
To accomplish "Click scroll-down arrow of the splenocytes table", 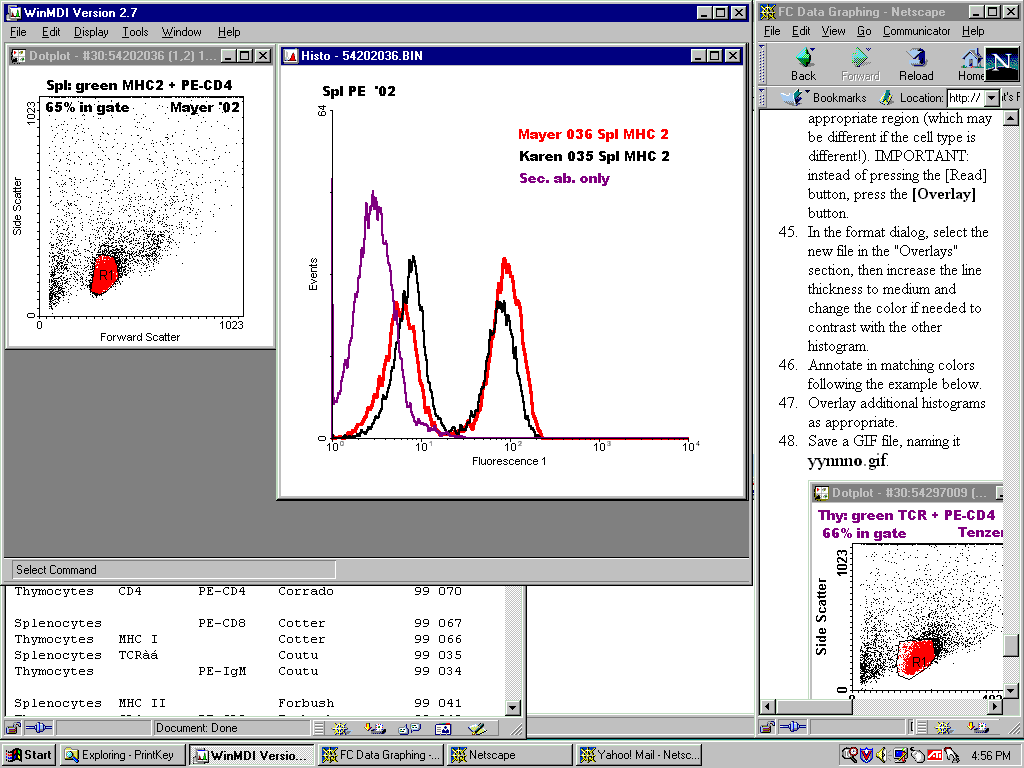I will pyautogui.click(x=513, y=708).
